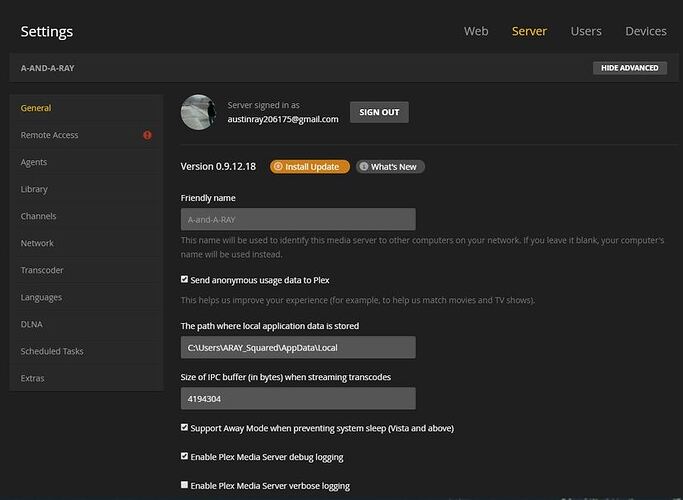The image size is (683, 500).
Task: Click the orange Install Update button
Action: tap(310, 166)
